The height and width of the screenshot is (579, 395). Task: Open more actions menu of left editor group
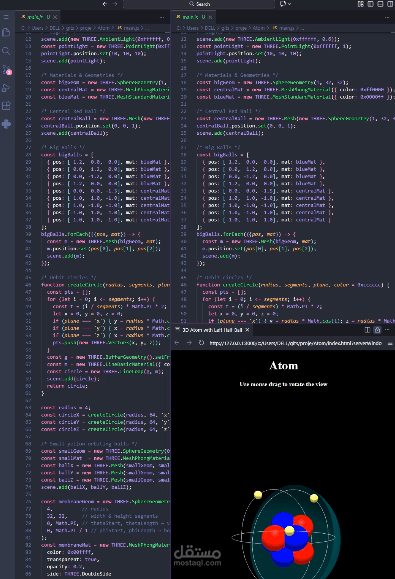(x=162, y=17)
